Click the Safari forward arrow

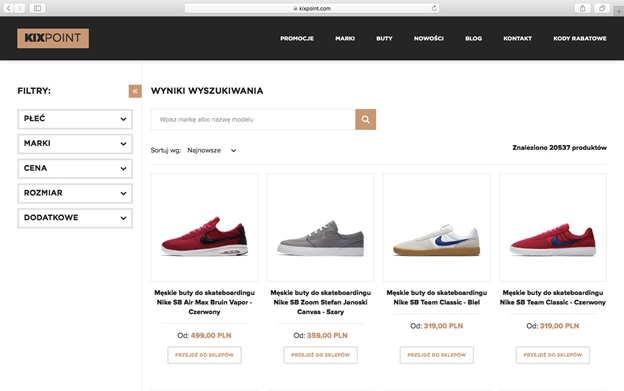[20, 8]
